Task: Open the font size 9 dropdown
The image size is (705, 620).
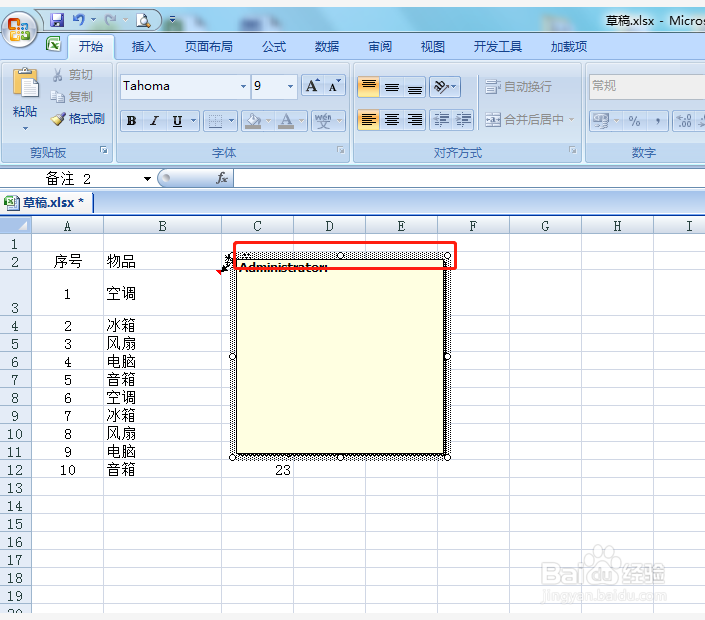Action: [290, 86]
